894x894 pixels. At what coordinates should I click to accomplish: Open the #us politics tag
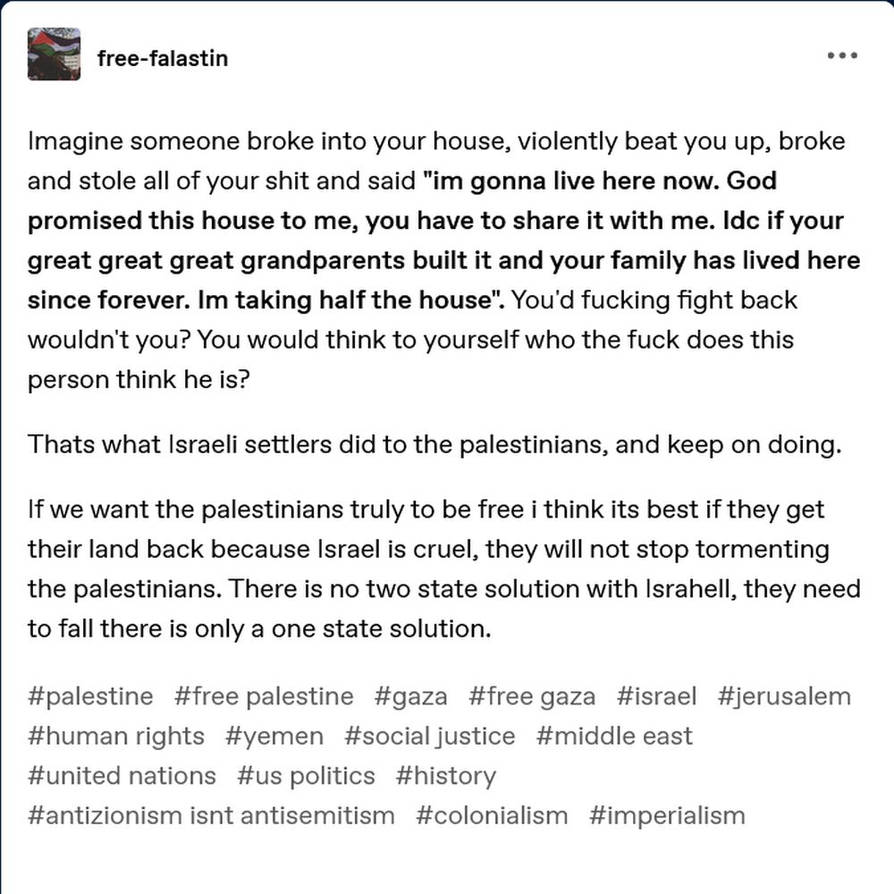(x=306, y=776)
